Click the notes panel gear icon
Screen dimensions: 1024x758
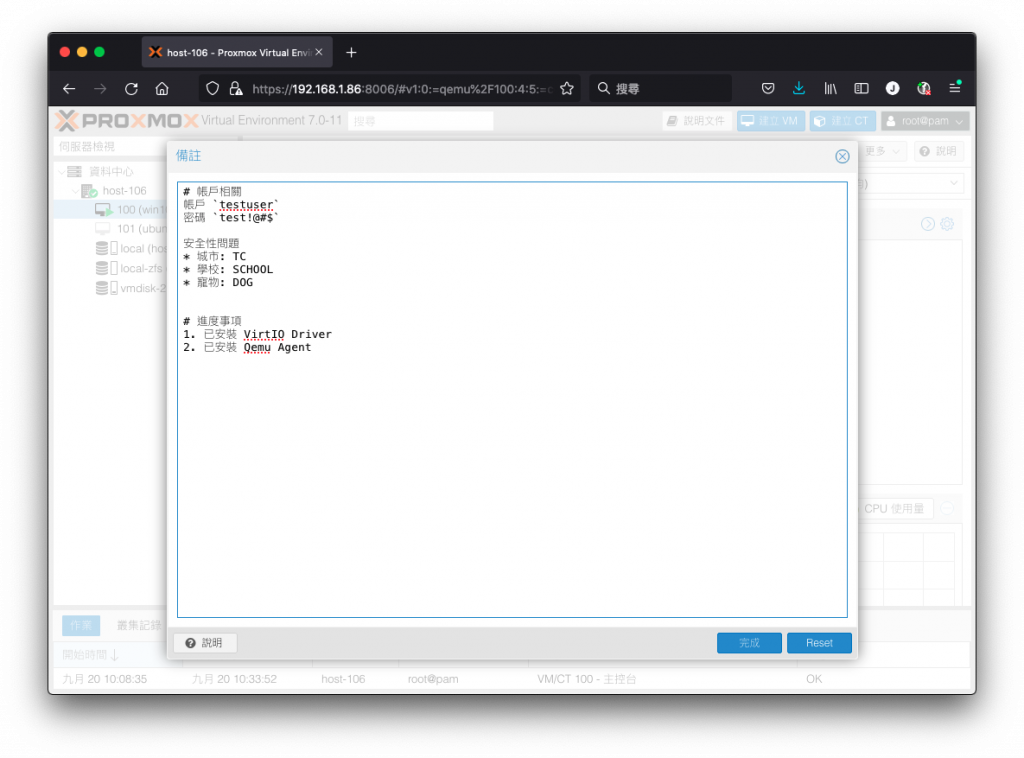946,224
